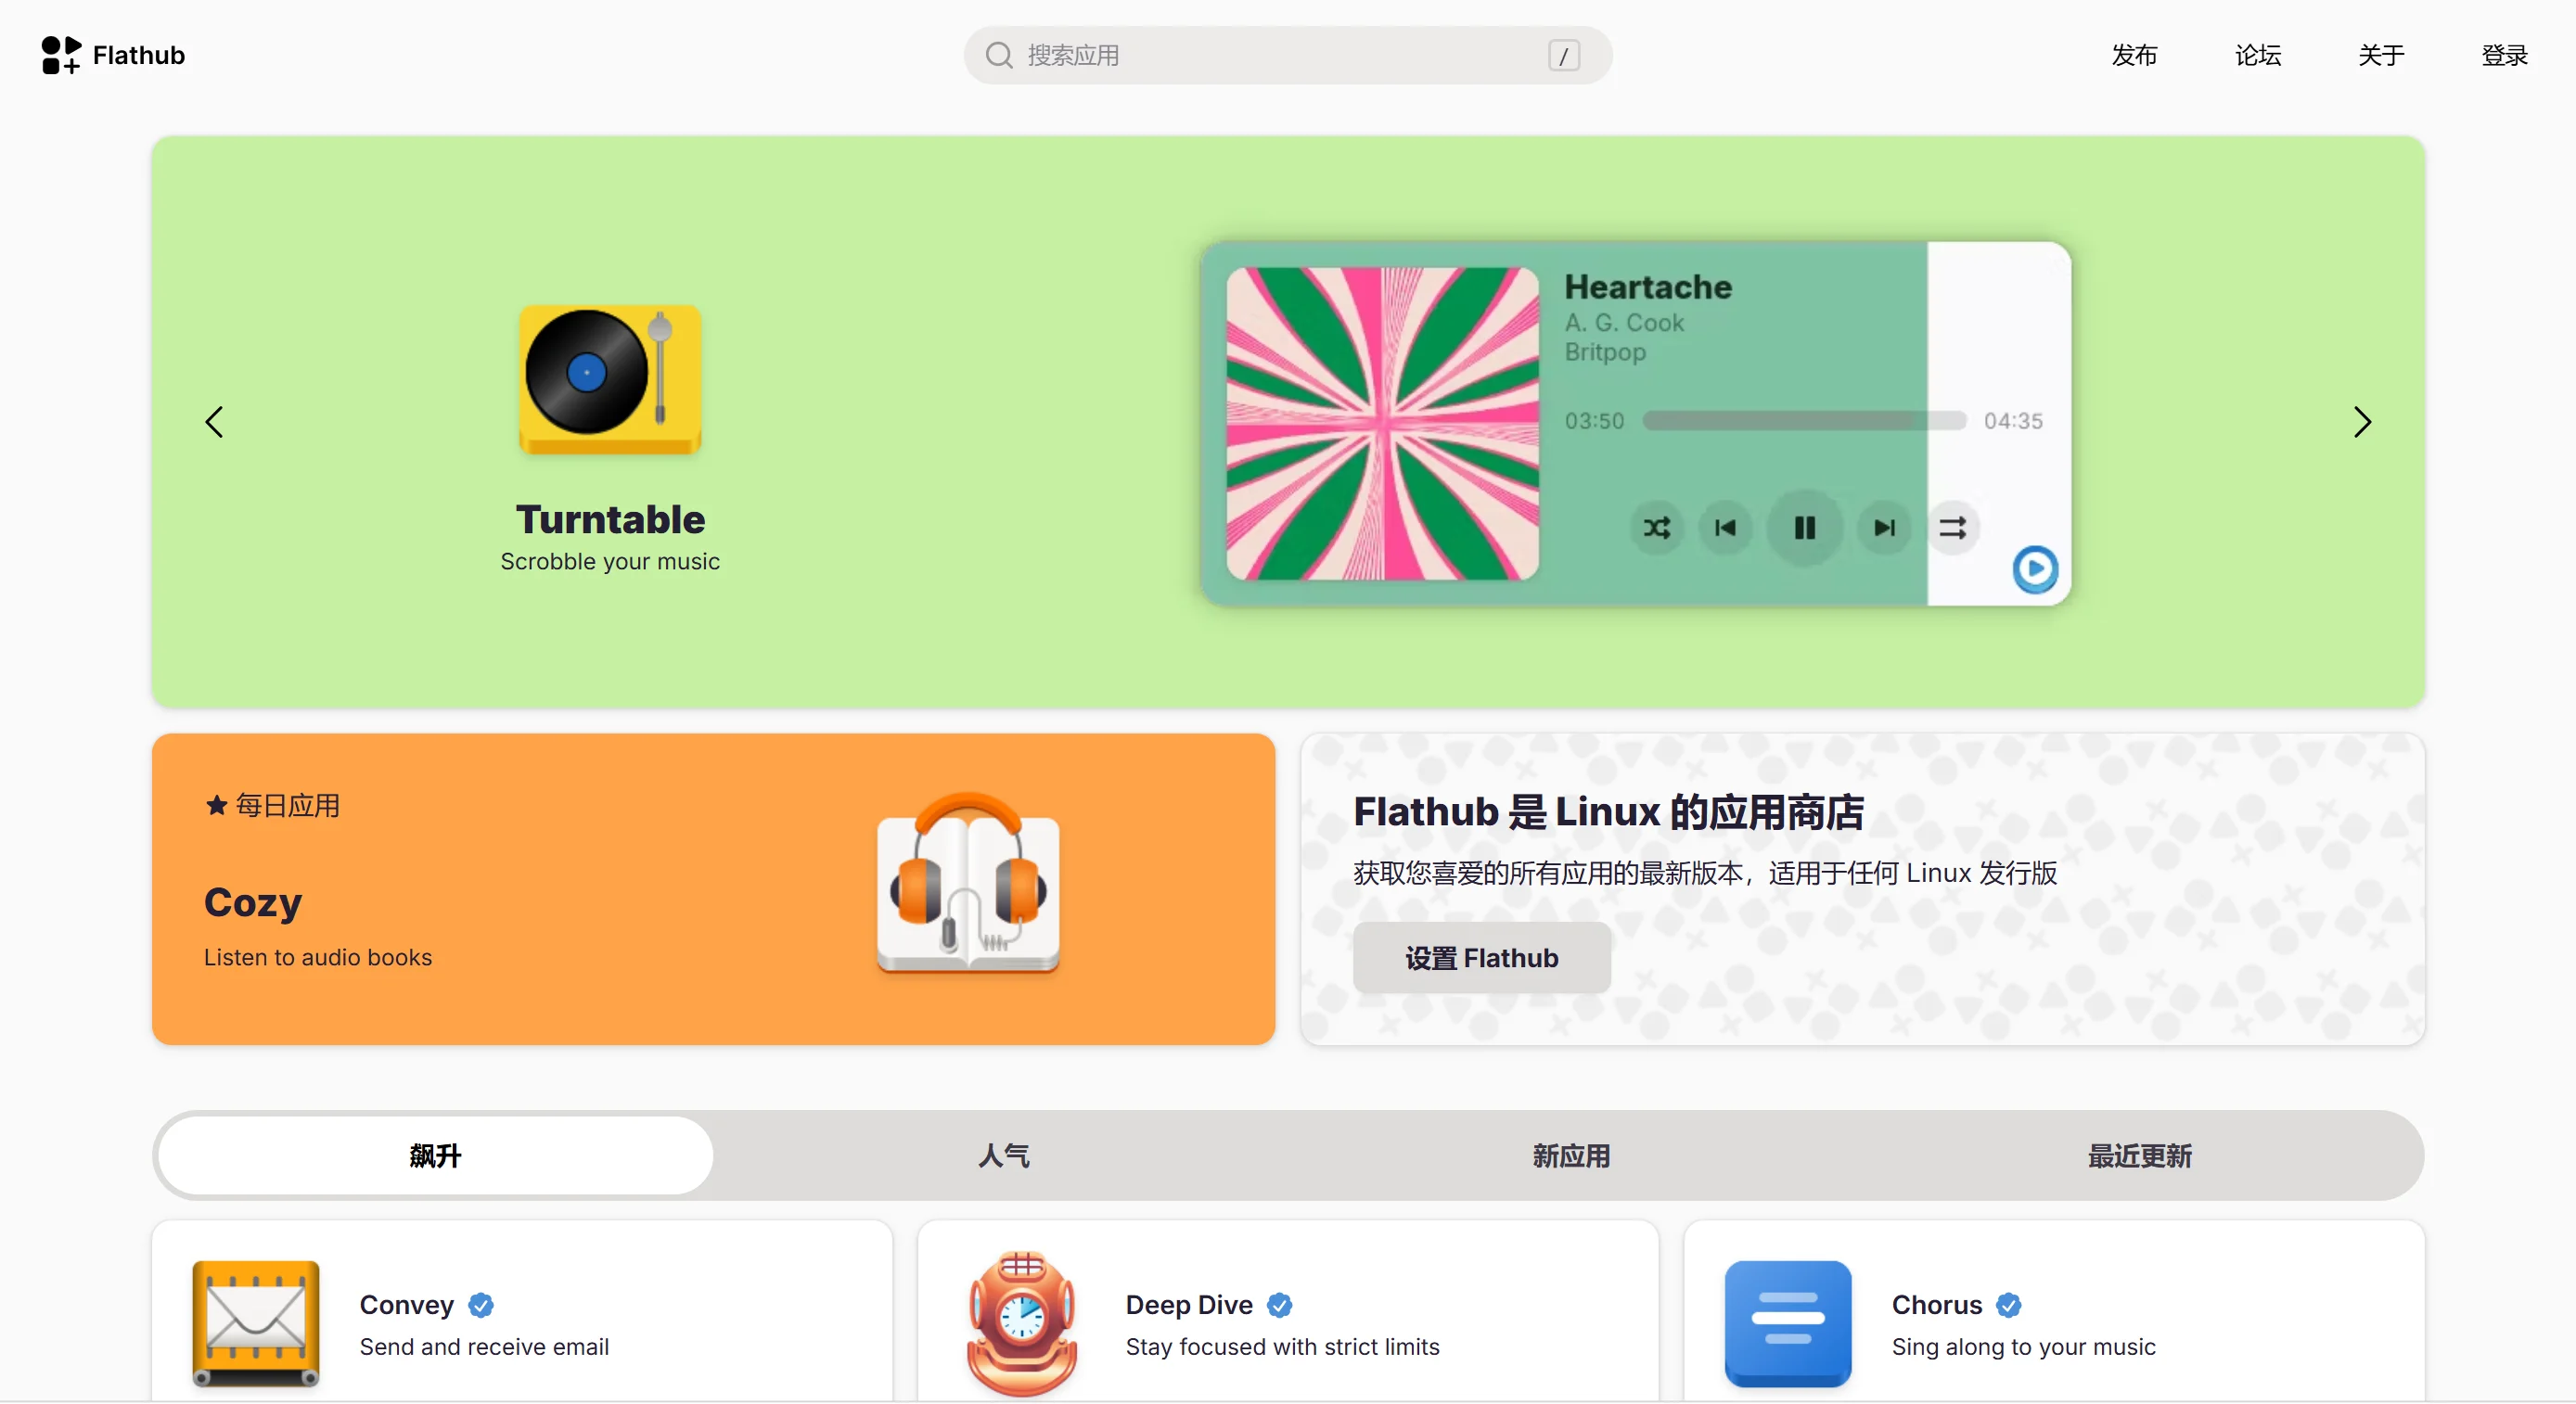Viewport: 2576px width, 1404px height.
Task: Select the 飙升 tab
Action: coord(436,1156)
